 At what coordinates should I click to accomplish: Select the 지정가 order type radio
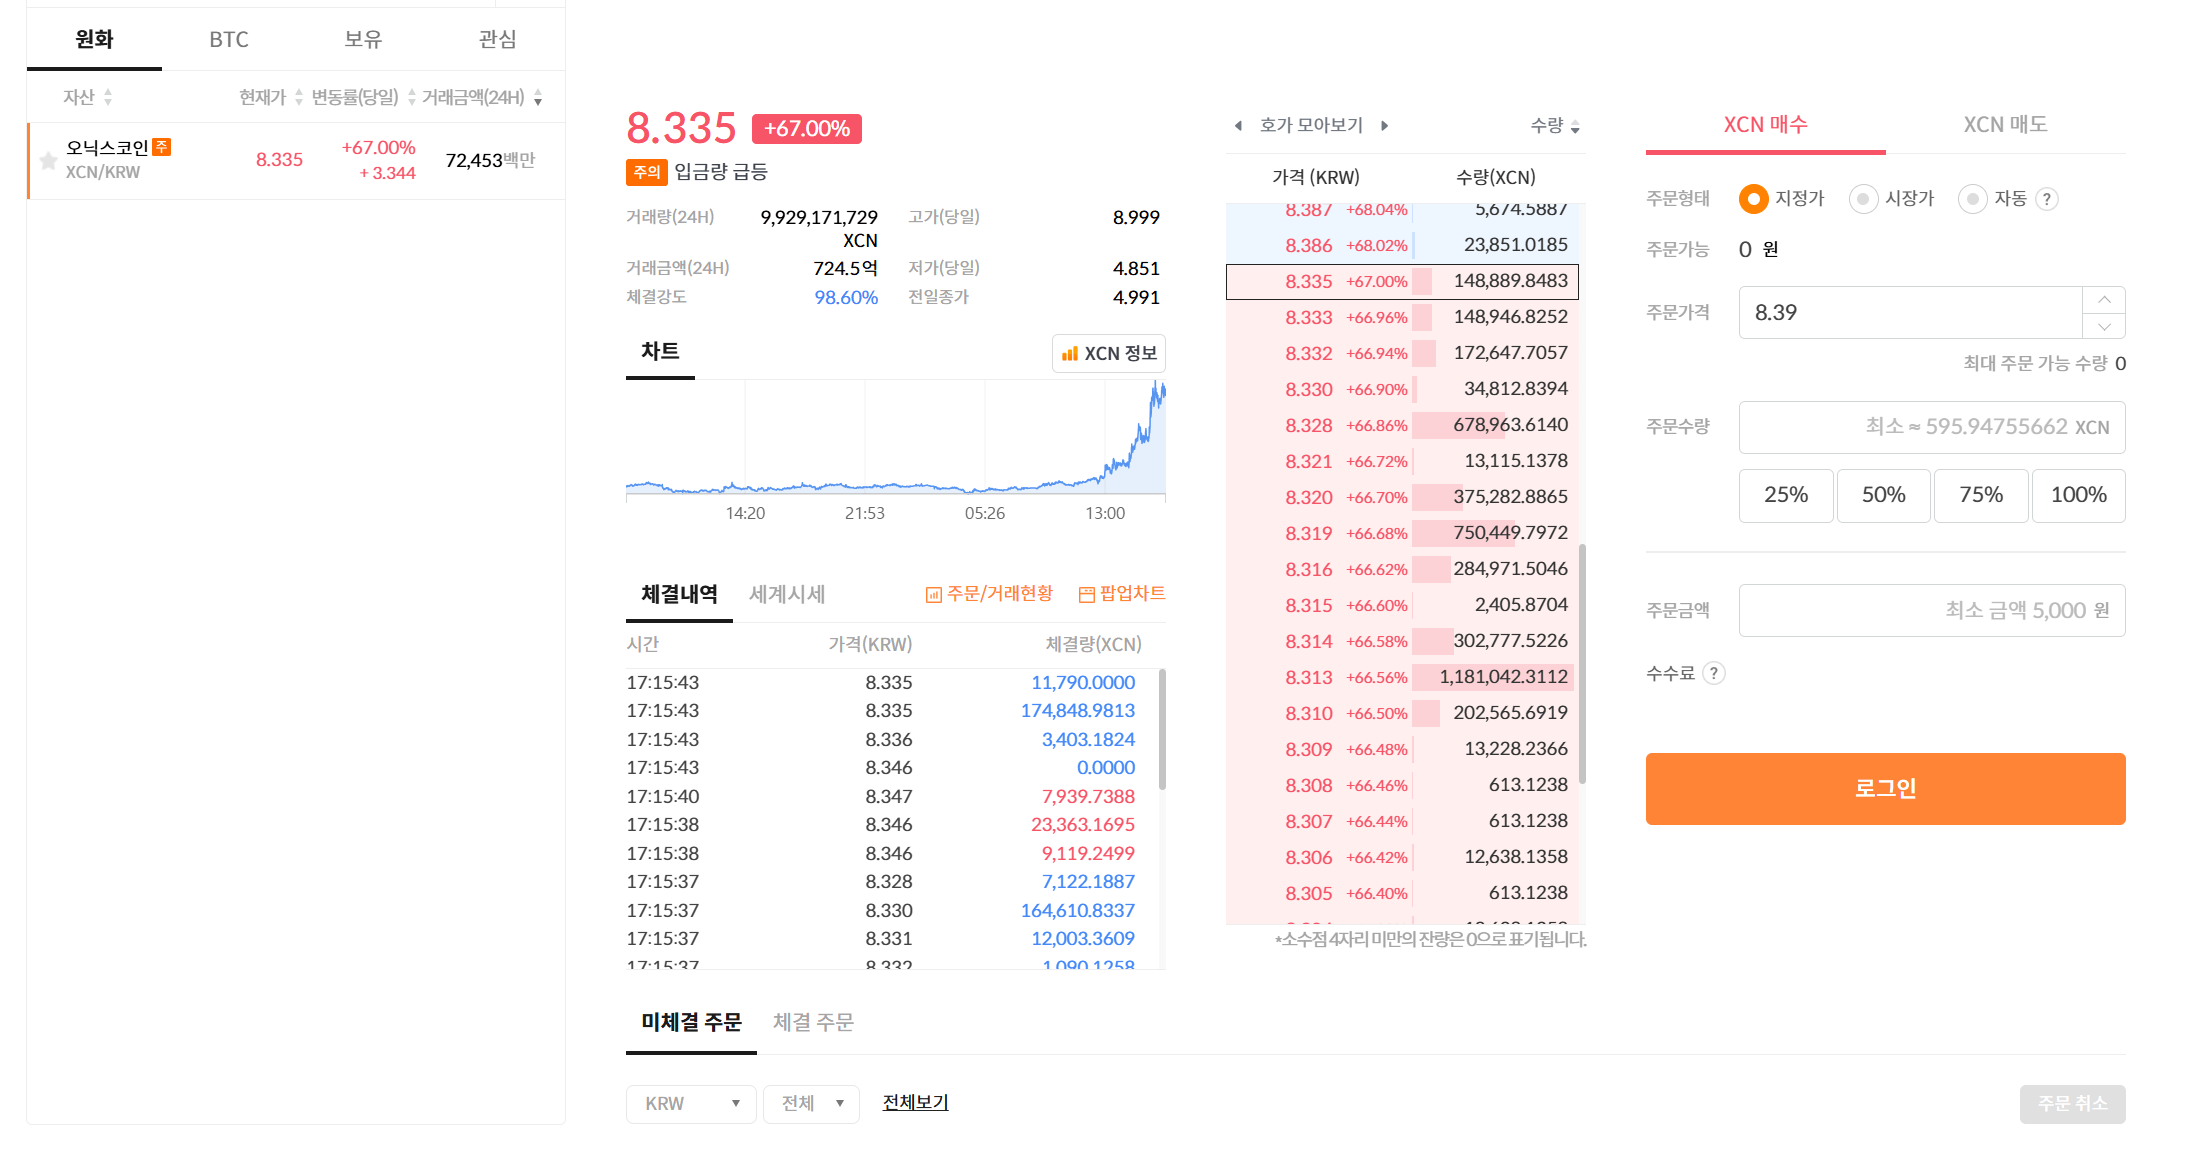[x=1753, y=199]
